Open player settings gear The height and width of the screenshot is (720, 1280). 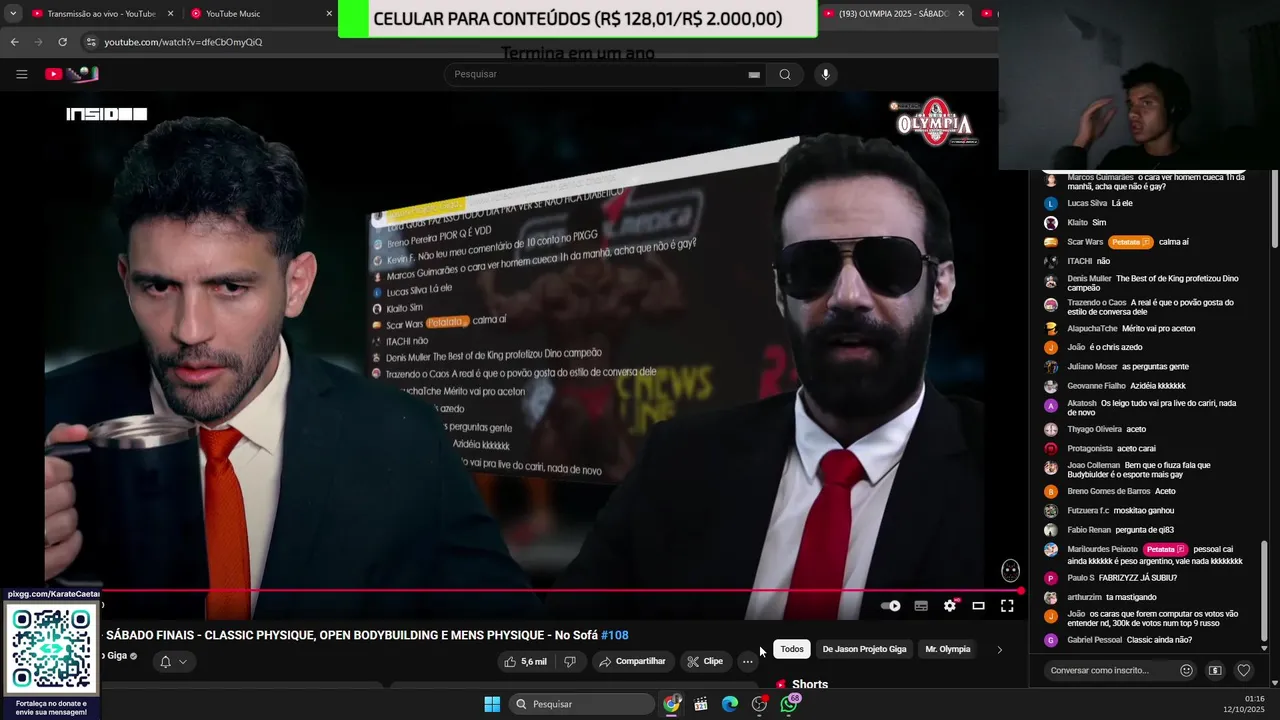pos(950,605)
